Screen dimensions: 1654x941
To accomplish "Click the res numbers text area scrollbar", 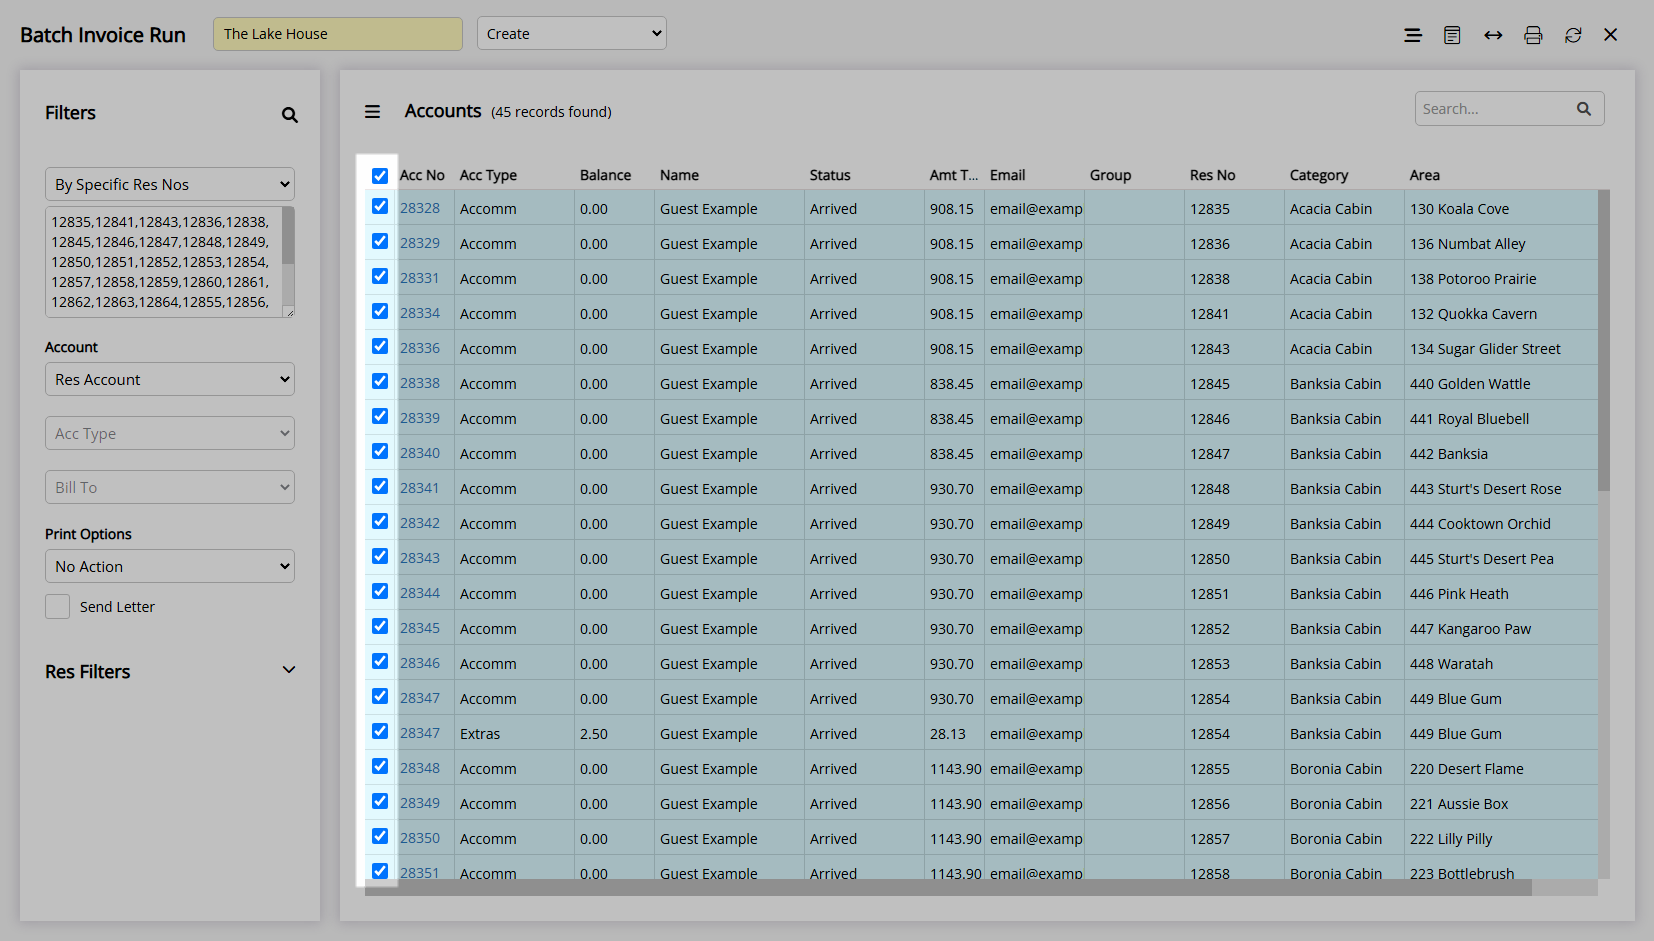I will coord(288,236).
